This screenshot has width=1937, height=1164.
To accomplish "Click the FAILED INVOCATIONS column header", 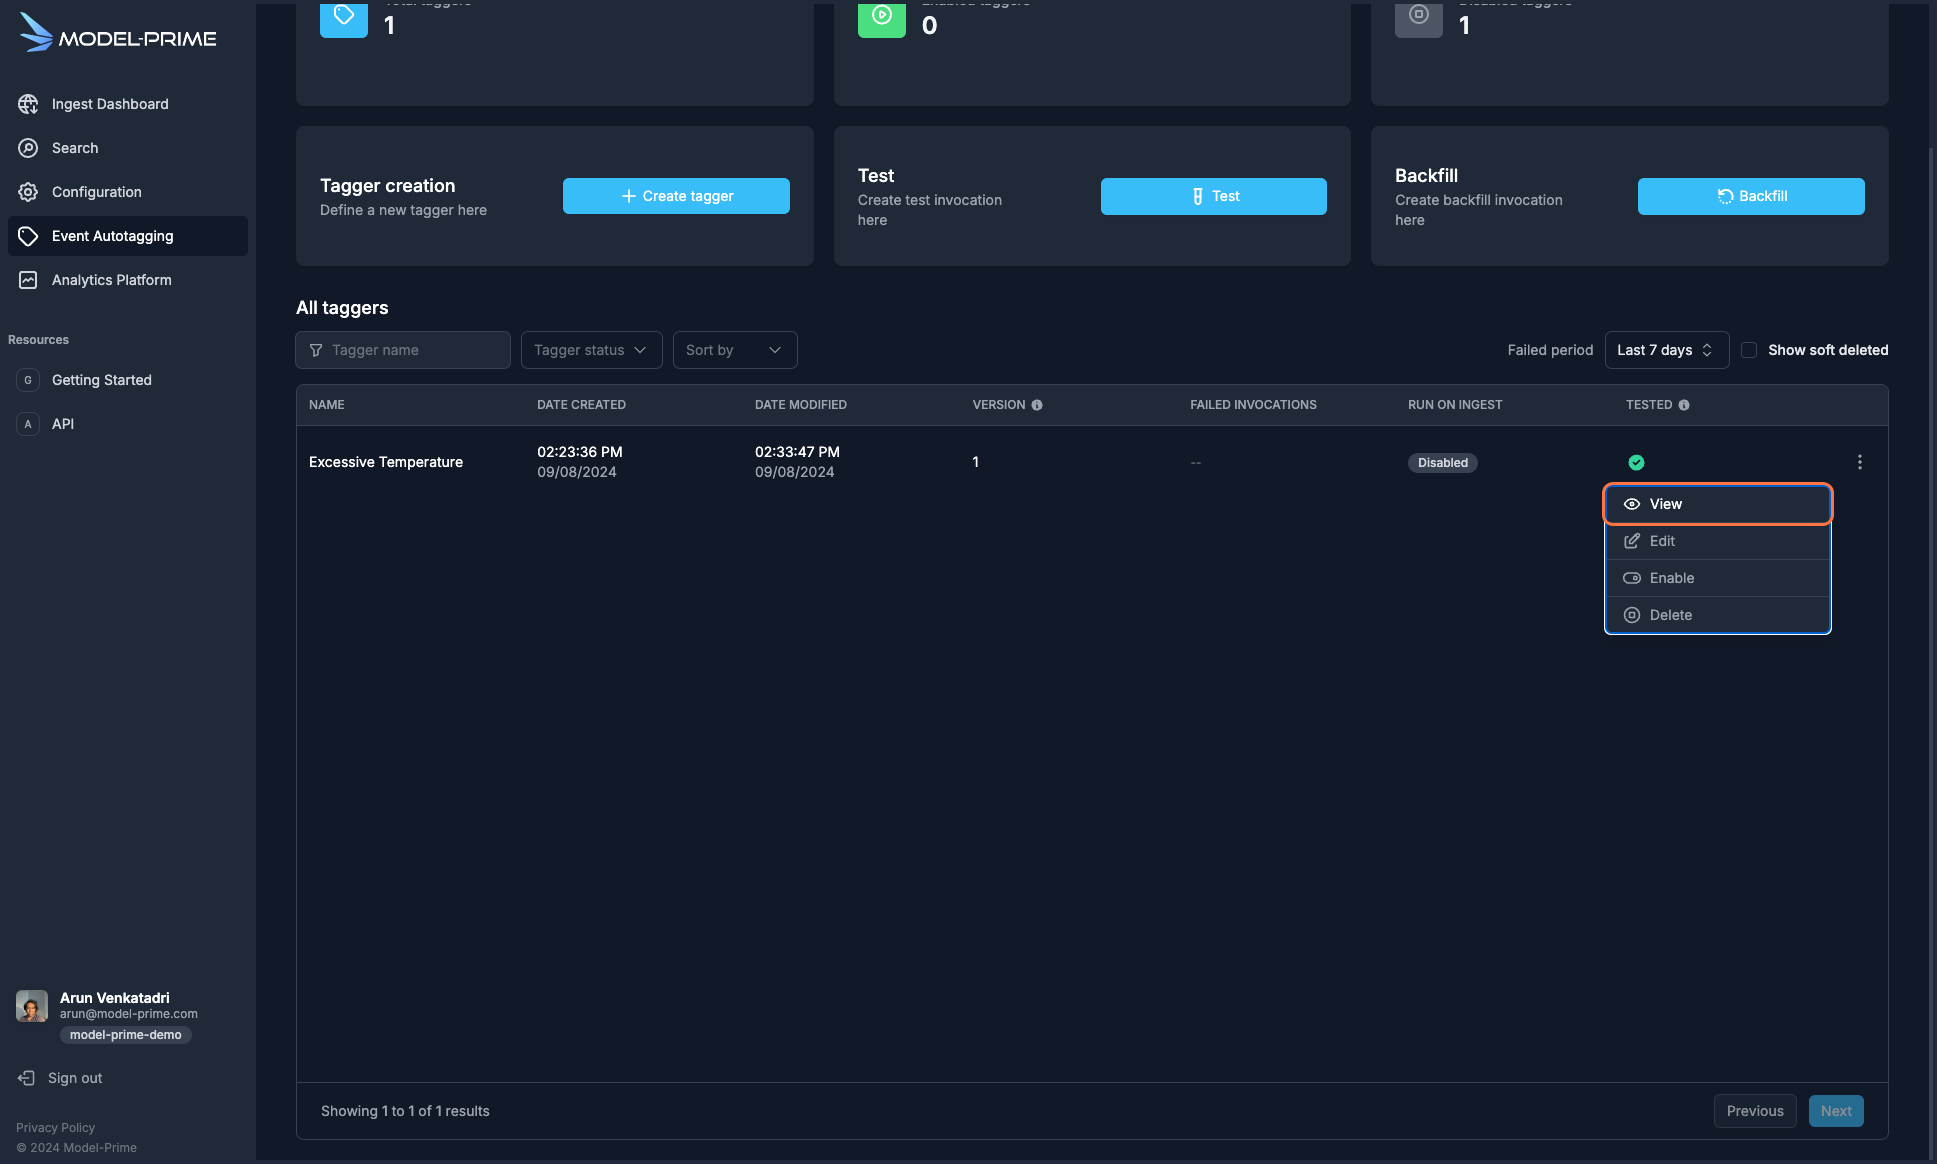I will pos(1253,405).
